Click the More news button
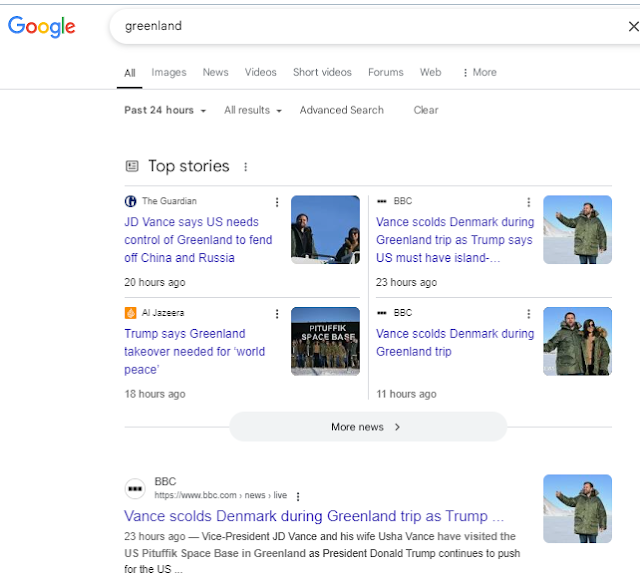The width and height of the screenshot is (640, 586). 368,427
